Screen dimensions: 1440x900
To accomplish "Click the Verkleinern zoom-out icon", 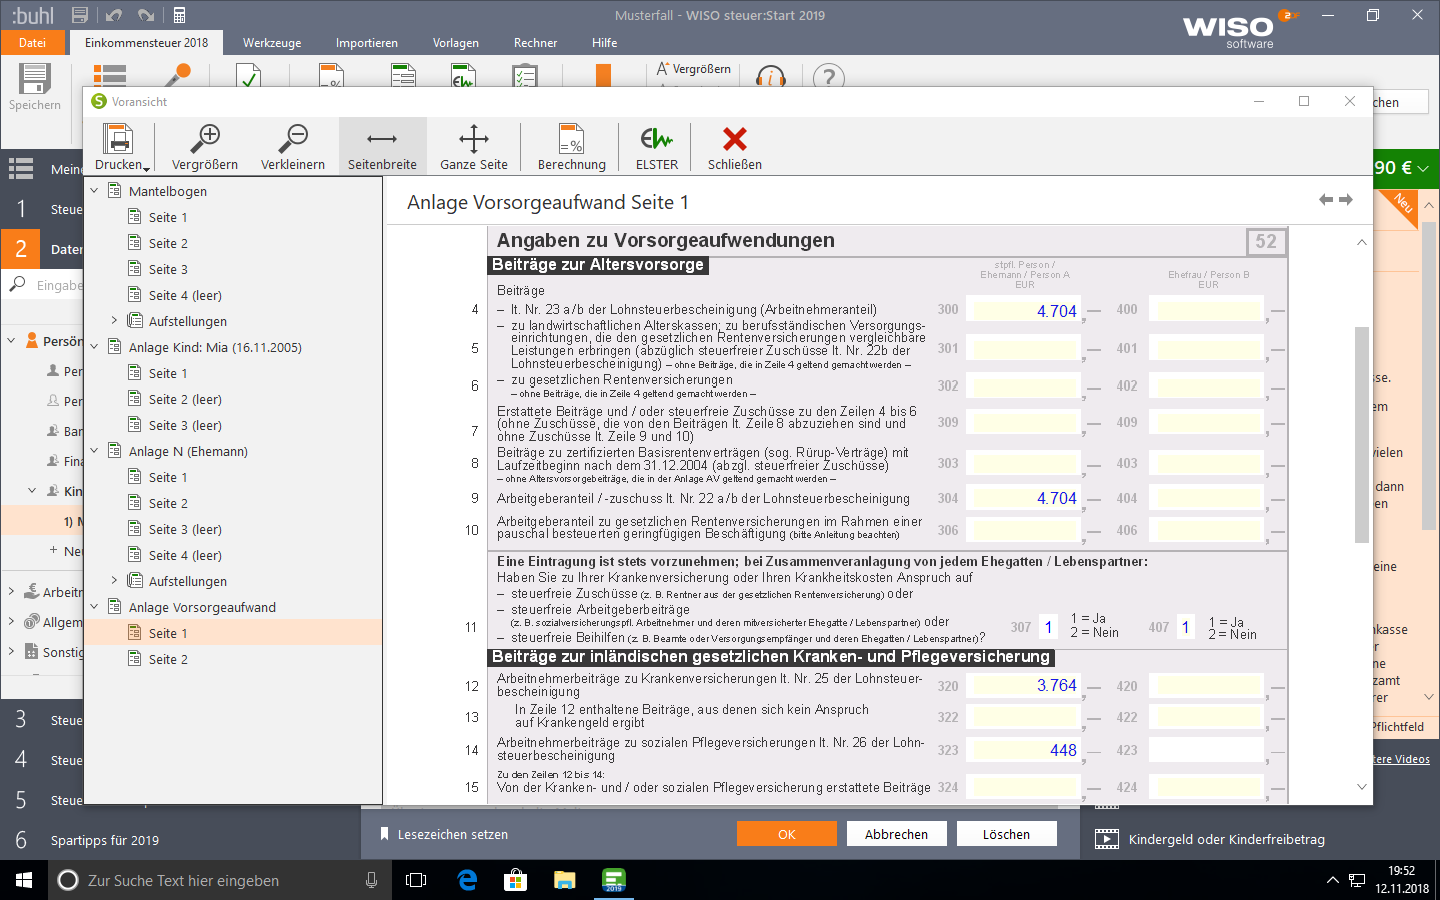I will coord(293,138).
